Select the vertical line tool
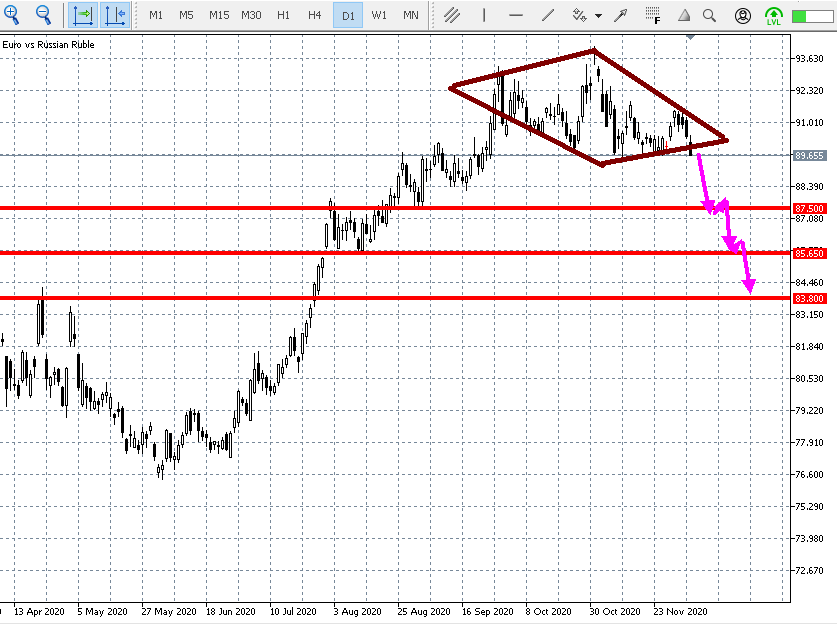Viewport: 837px width, 624px height. (x=484, y=15)
